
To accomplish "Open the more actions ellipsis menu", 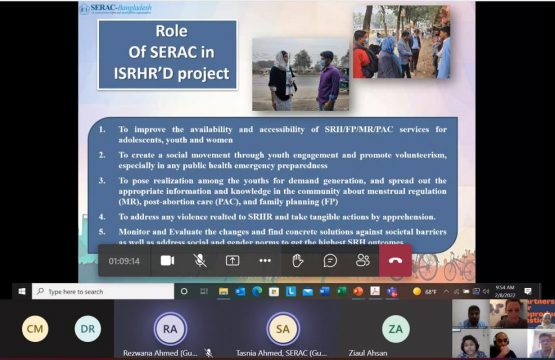I will click(x=265, y=261).
